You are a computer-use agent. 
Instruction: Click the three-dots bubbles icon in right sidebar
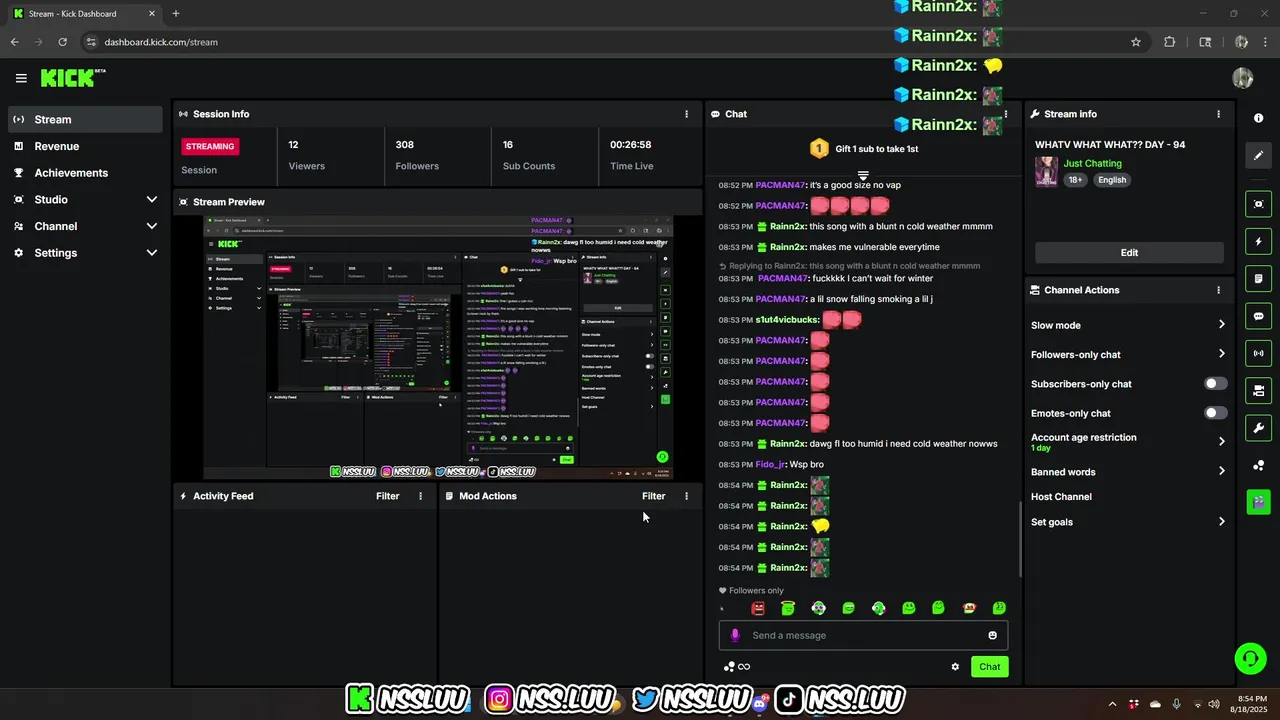1258,465
